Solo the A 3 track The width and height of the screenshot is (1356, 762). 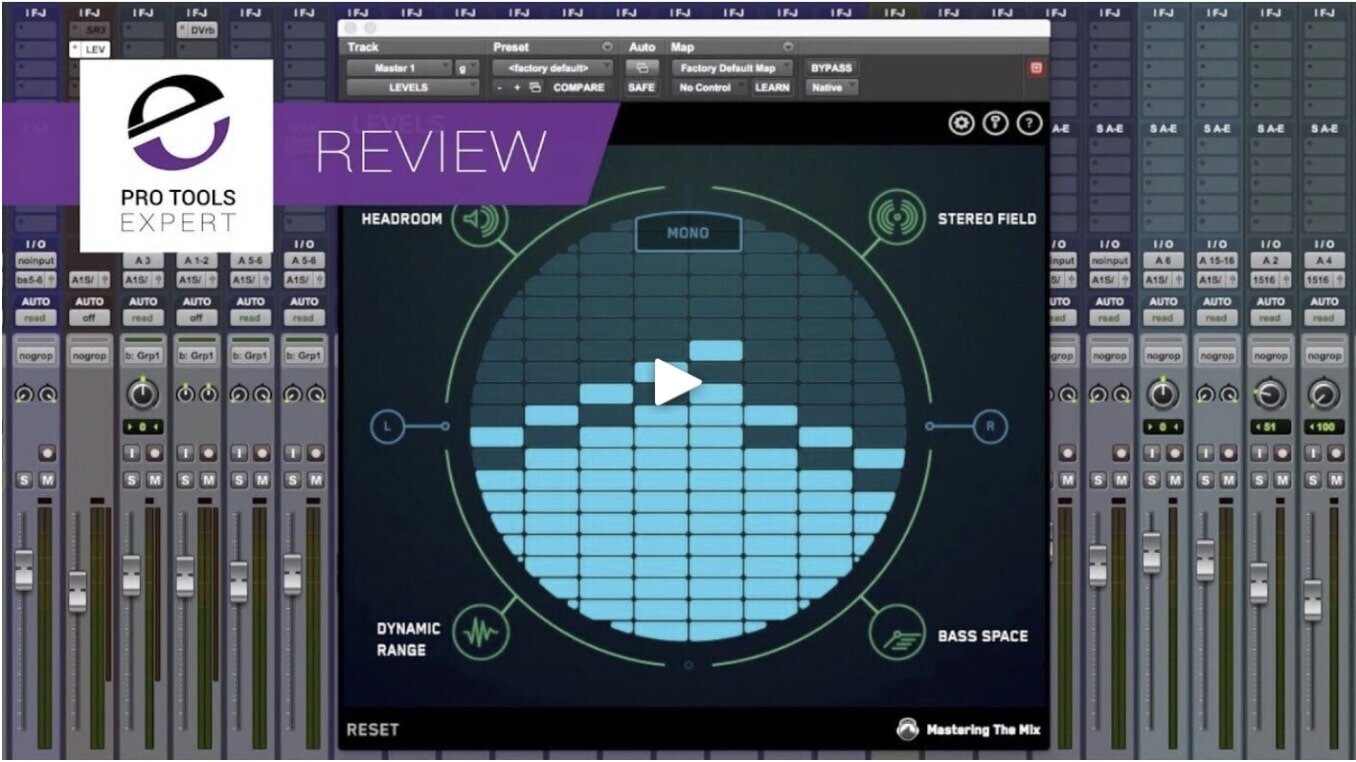[132, 480]
